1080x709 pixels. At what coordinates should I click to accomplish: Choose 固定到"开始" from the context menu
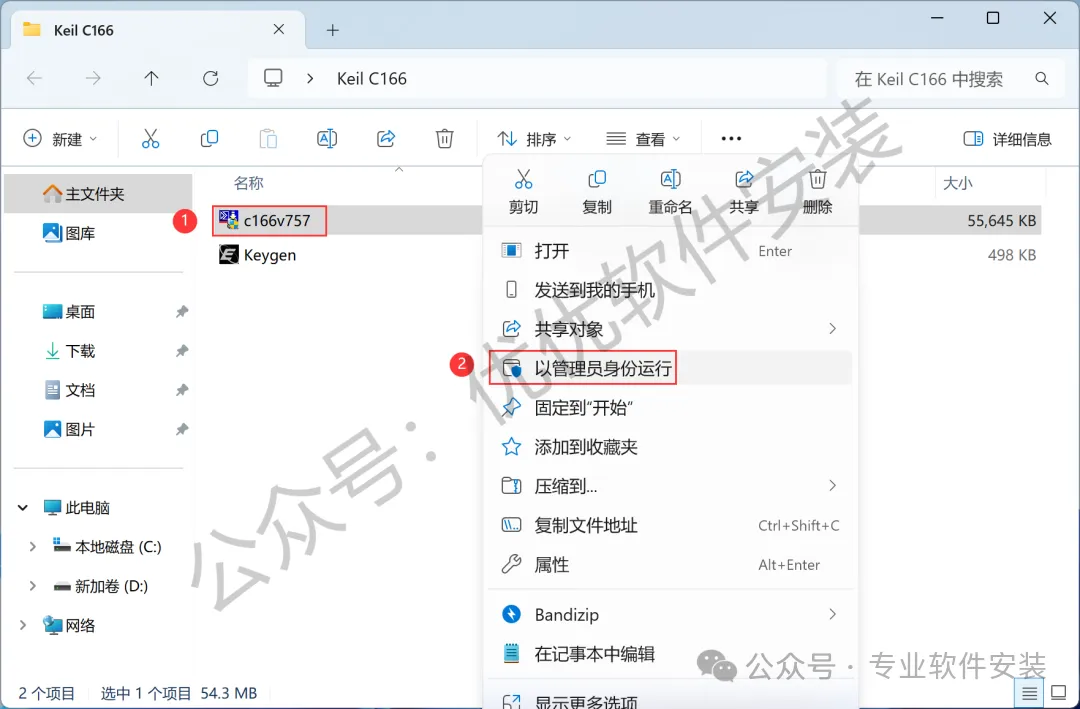click(x=670, y=407)
